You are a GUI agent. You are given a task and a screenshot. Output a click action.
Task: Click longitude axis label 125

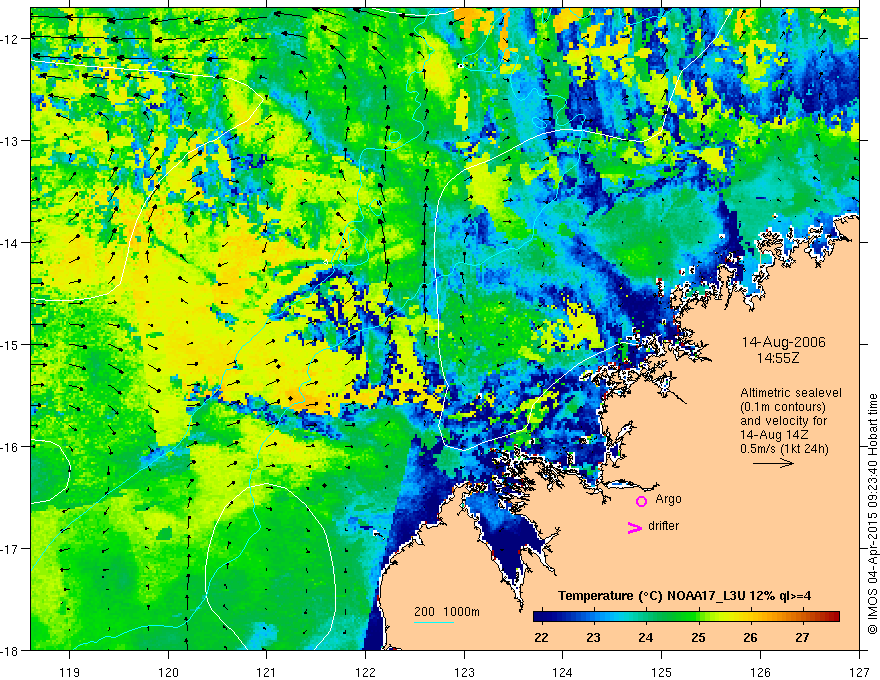[662, 672]
